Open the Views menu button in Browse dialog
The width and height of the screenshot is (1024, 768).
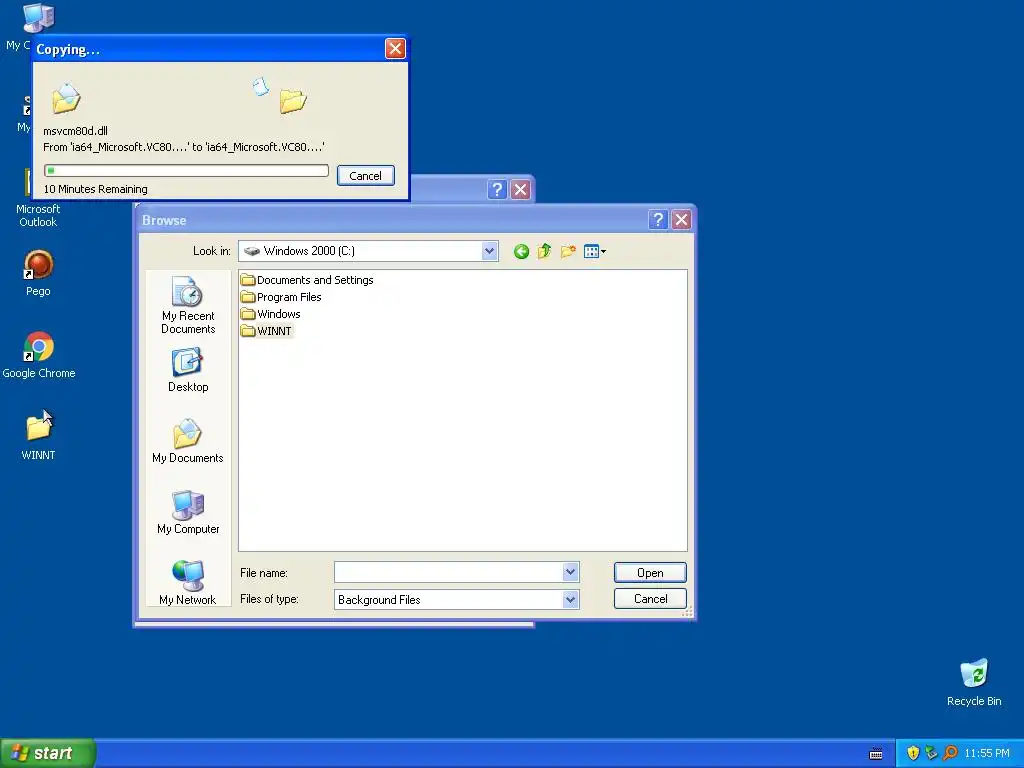(594, 251)
